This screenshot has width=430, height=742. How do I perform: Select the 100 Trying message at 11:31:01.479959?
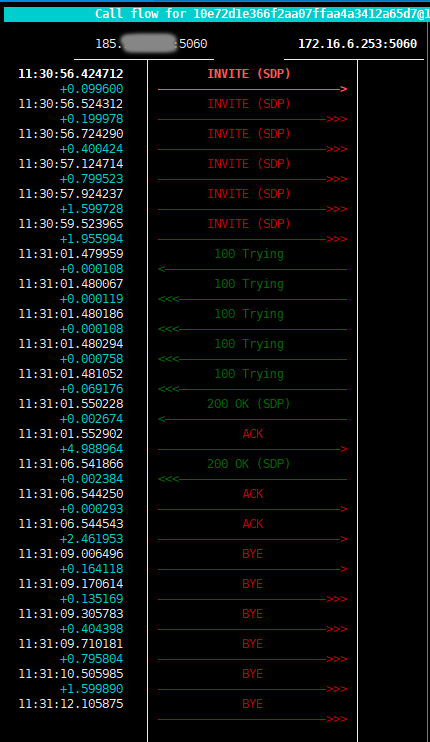[249, 254]
